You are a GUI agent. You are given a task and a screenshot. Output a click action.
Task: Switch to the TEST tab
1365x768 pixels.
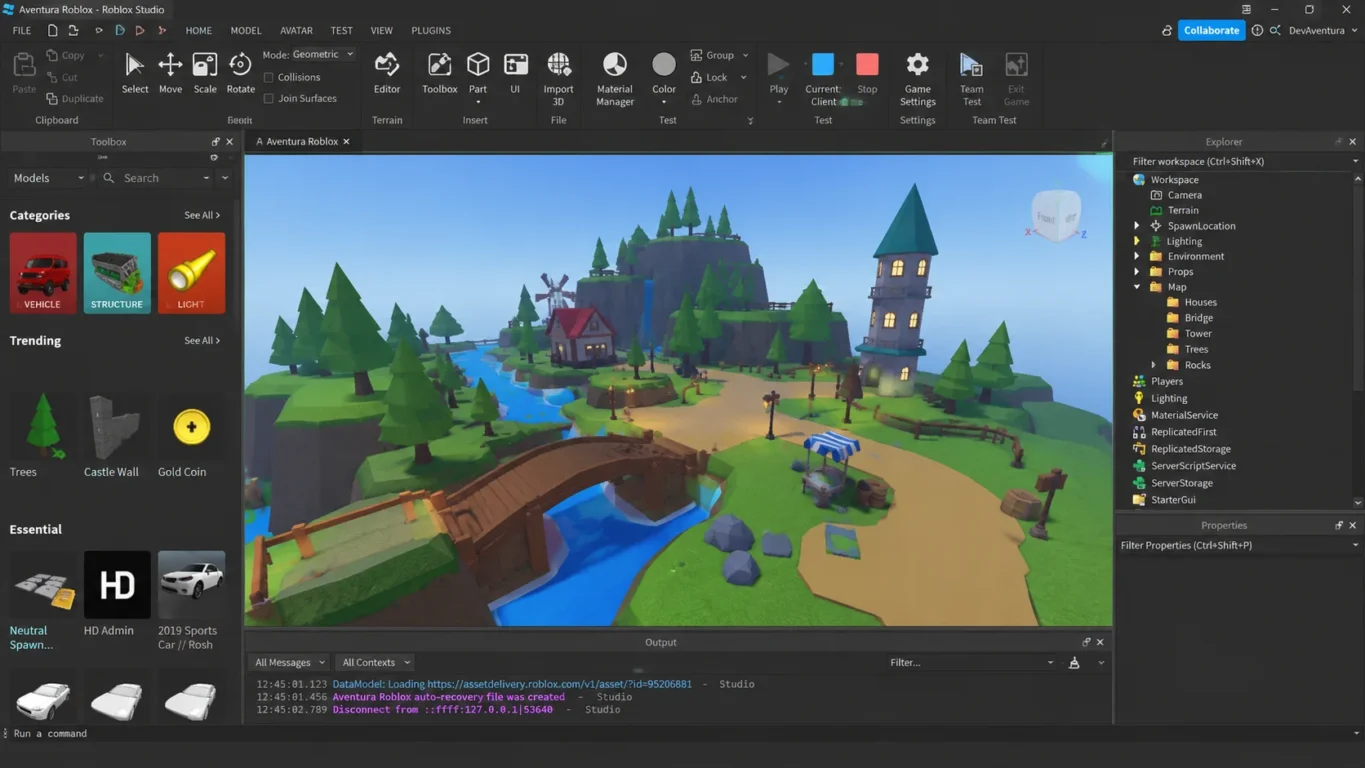click(342, 31)
